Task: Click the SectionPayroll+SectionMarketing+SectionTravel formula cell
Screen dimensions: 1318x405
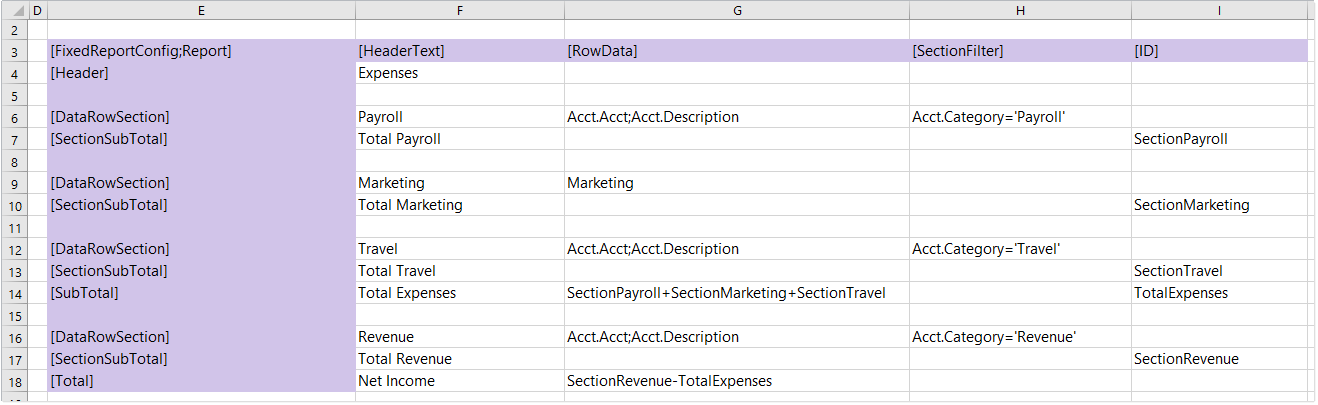Action: coord(725,293)
